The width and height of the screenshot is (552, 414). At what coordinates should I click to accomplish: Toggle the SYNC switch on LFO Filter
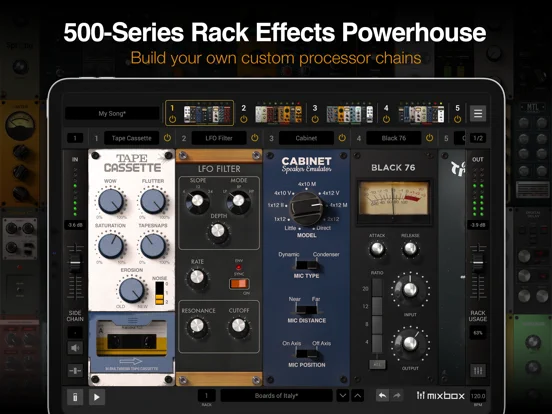pyautogui.click(x=239, y=284)
